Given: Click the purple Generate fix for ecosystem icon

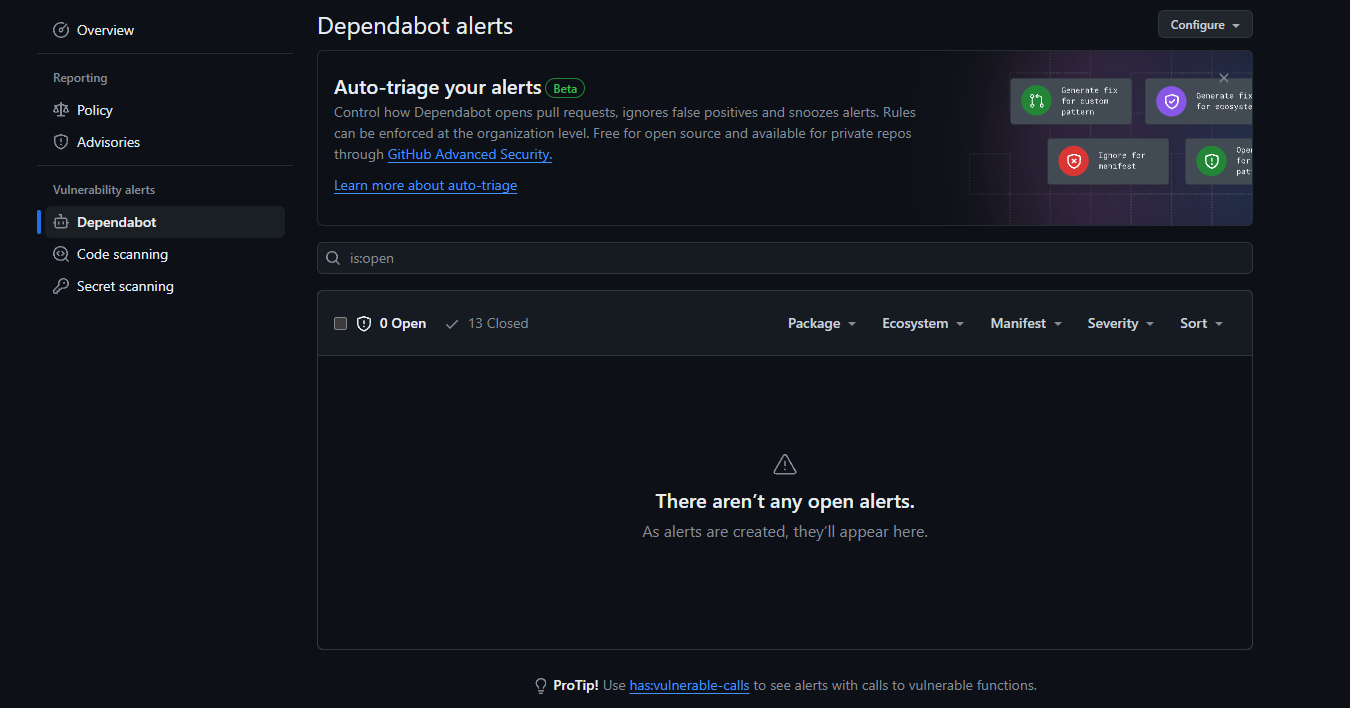Looking at the screenshot, I should [x=1171, y=101].
